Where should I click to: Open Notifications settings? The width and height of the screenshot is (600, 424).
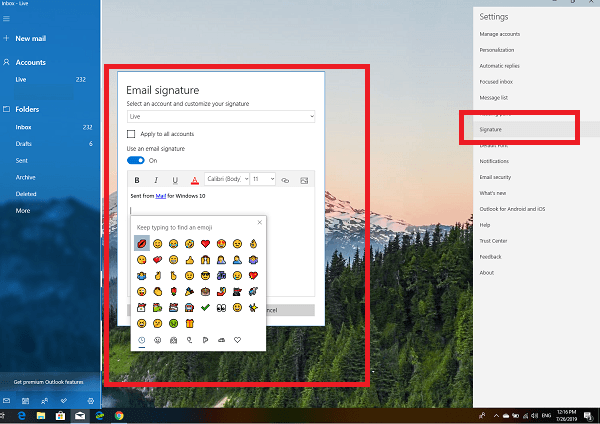coord(494,161)
